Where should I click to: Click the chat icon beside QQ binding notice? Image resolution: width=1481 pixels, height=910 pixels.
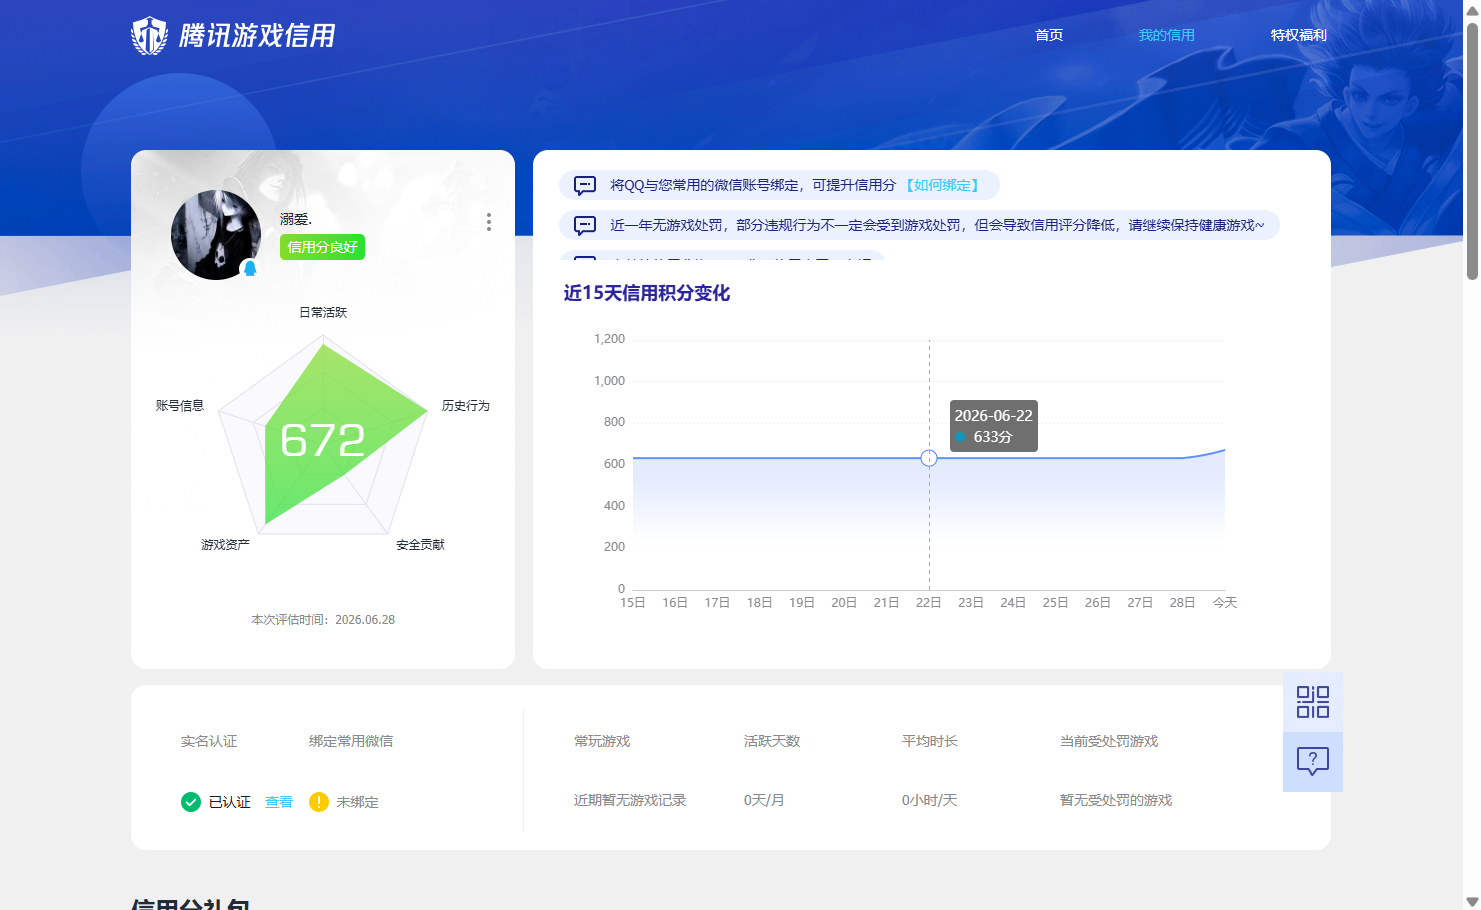[585, 185]
